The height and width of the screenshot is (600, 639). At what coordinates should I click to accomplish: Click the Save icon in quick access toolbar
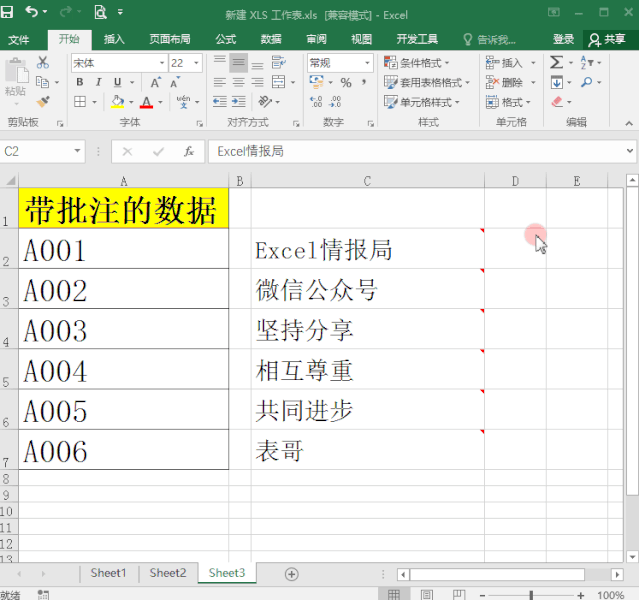(7, 12)
